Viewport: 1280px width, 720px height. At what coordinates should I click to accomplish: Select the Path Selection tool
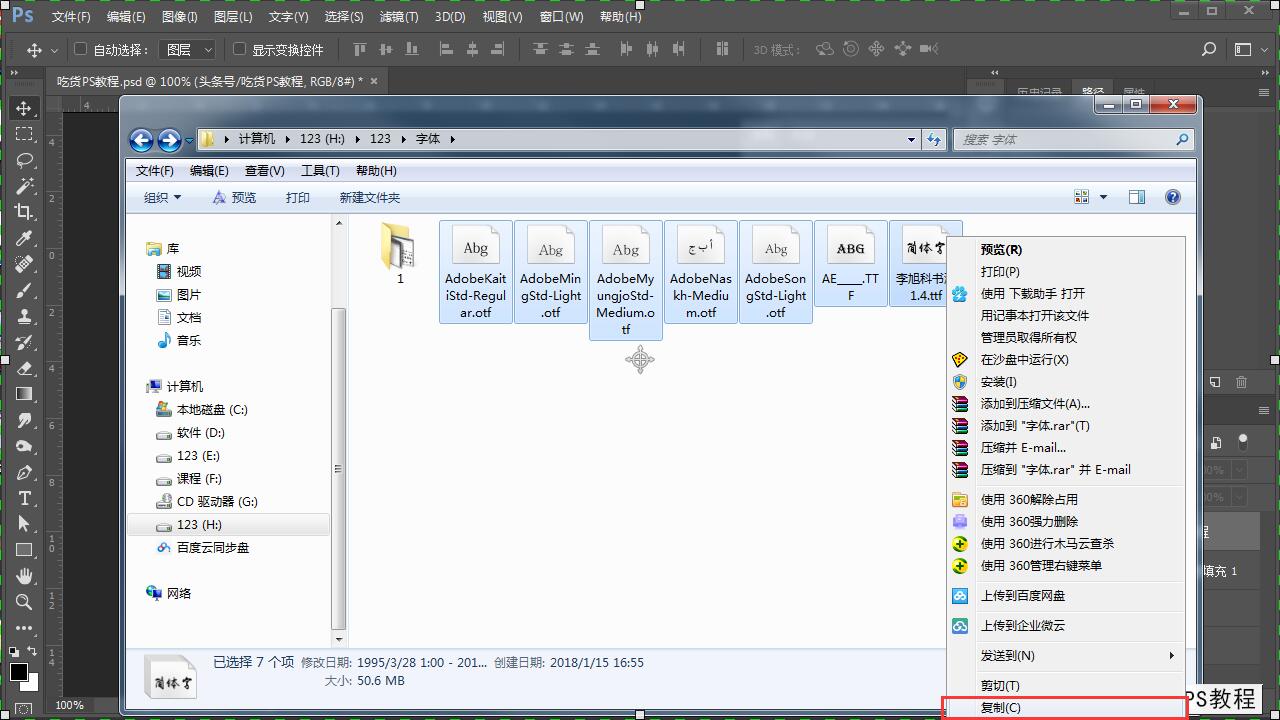pos(25,524)
